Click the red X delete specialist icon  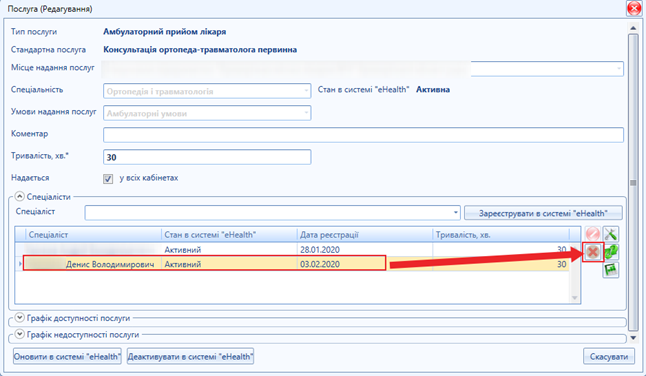pyautogui.click(x=593, y=252)
